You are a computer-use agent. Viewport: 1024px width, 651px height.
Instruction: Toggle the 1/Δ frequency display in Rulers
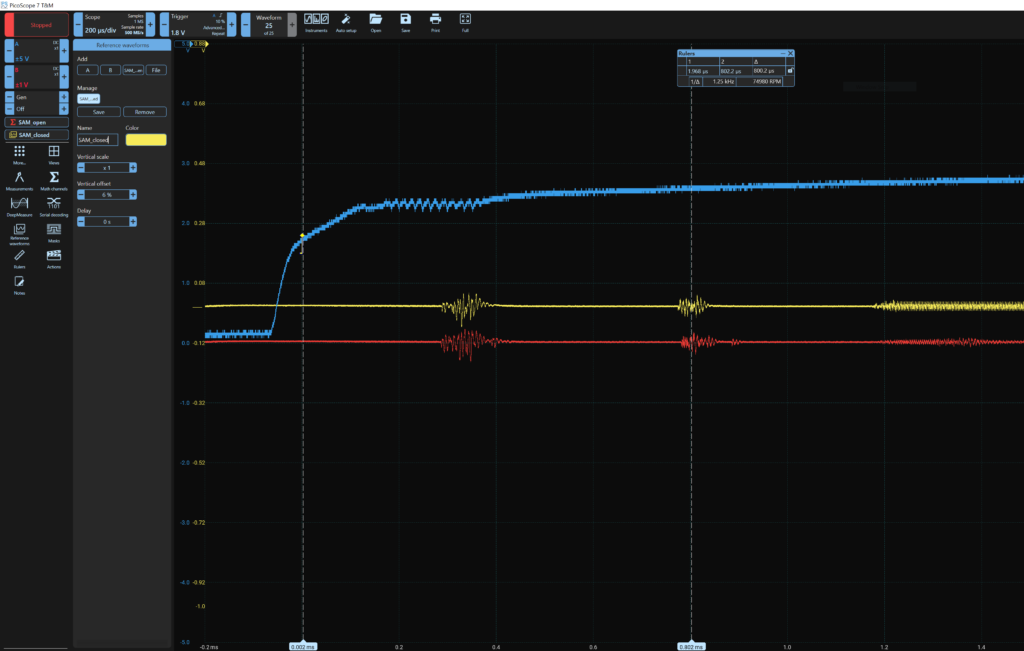pyautogui.click(x=695, y=81)
